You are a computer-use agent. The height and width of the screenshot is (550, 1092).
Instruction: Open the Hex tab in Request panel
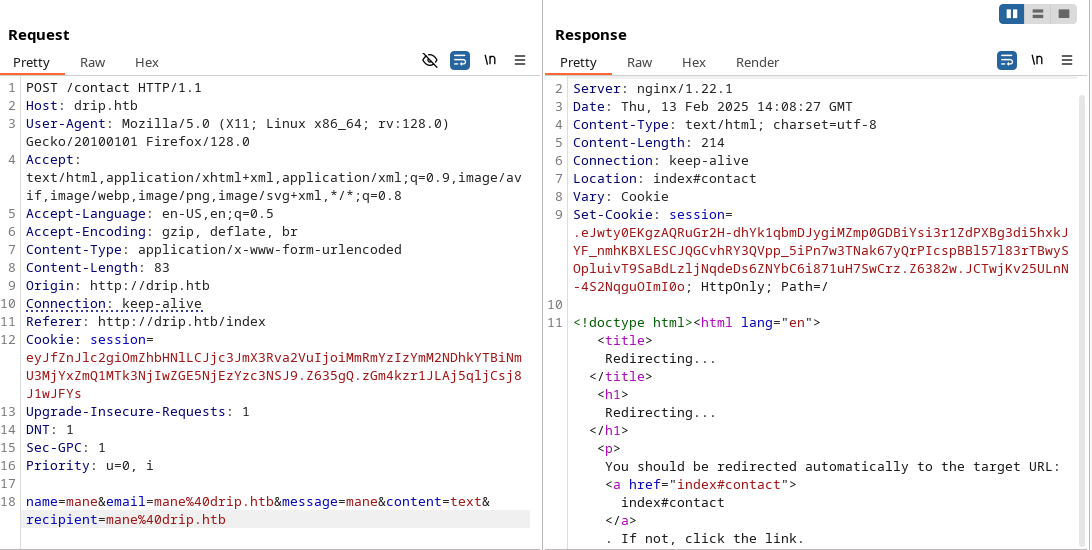tap(147, 62)
